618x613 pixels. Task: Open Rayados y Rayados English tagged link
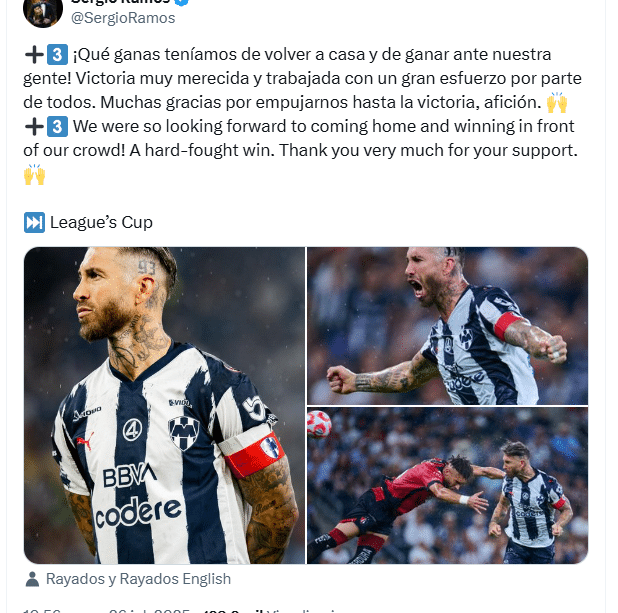point(138,579)
